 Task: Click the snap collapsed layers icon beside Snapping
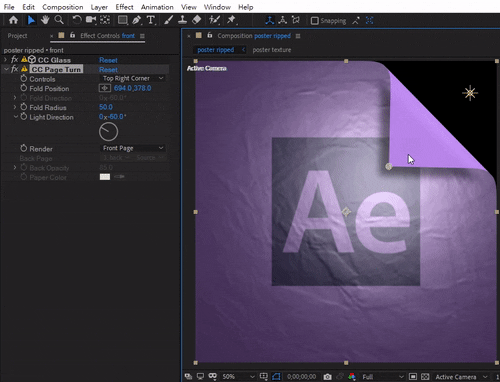coord(356,21)
